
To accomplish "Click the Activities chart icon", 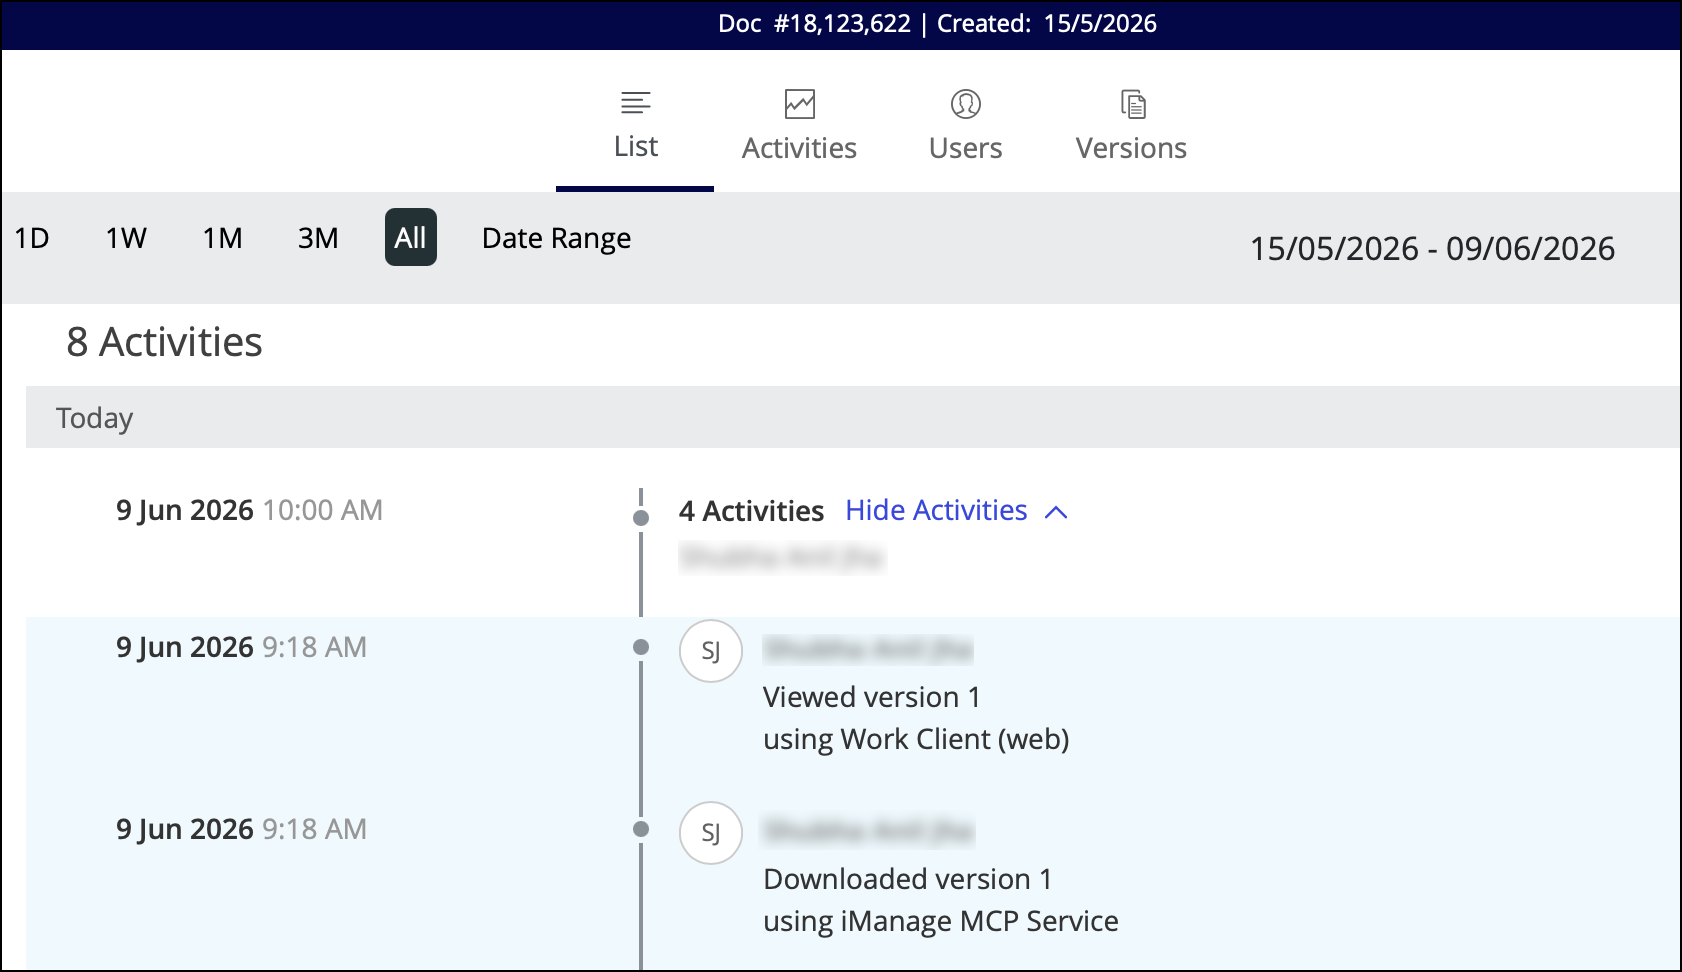I will [799, 104].
